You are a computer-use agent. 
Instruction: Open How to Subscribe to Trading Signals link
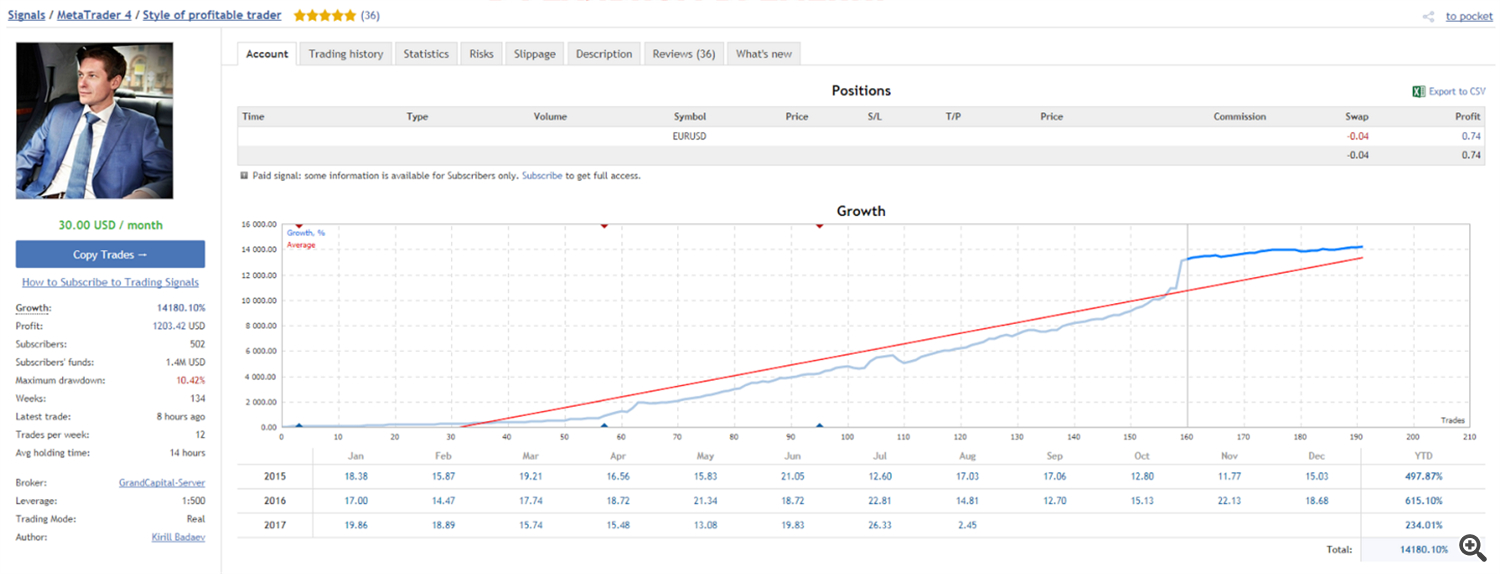110,282
